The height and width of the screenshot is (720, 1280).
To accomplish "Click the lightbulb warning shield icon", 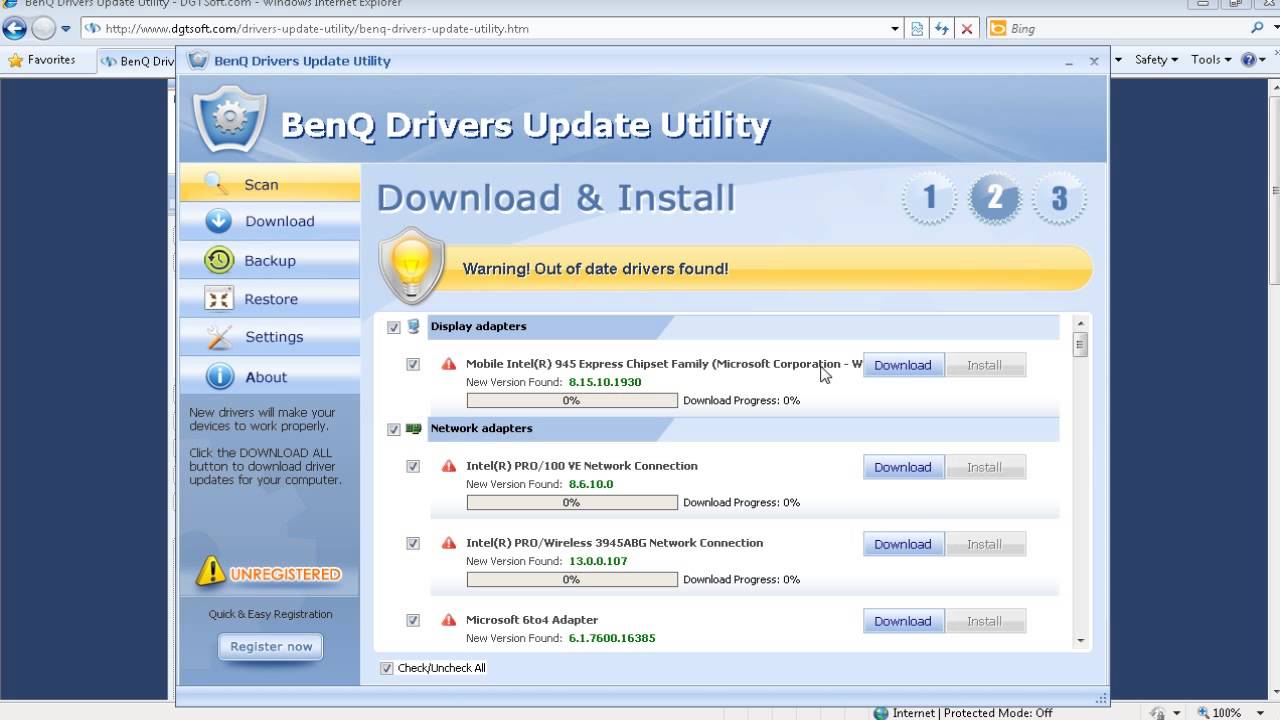I will (x=411, y=265).
